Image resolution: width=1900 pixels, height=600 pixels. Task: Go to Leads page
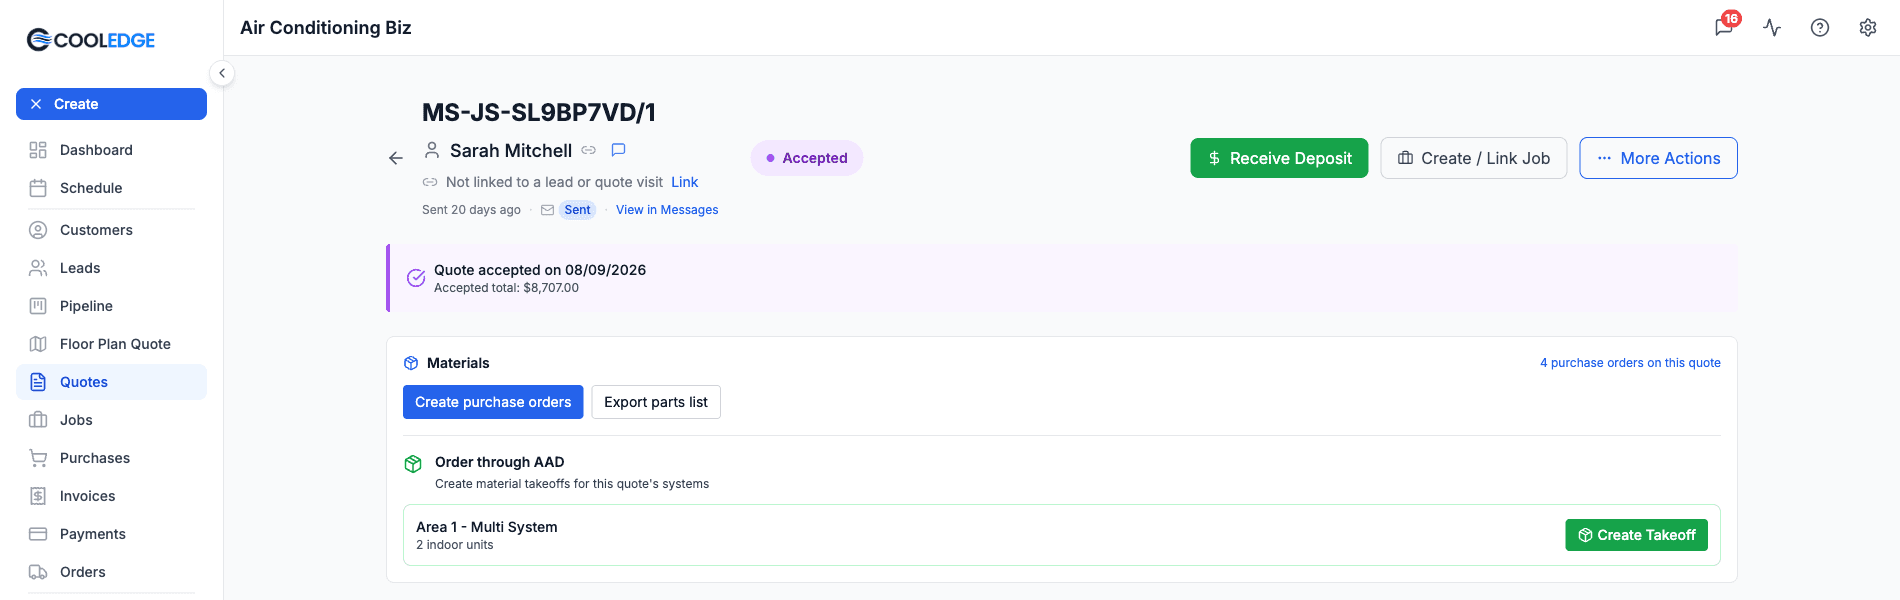(111, 268)
